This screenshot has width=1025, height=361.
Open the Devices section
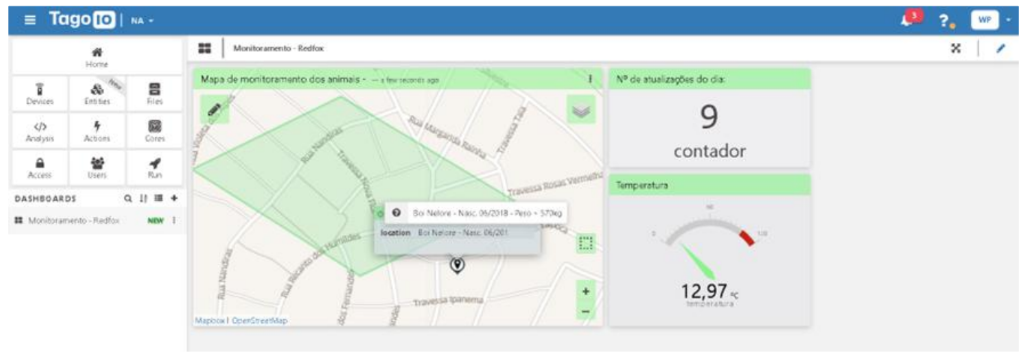point(40,94)
